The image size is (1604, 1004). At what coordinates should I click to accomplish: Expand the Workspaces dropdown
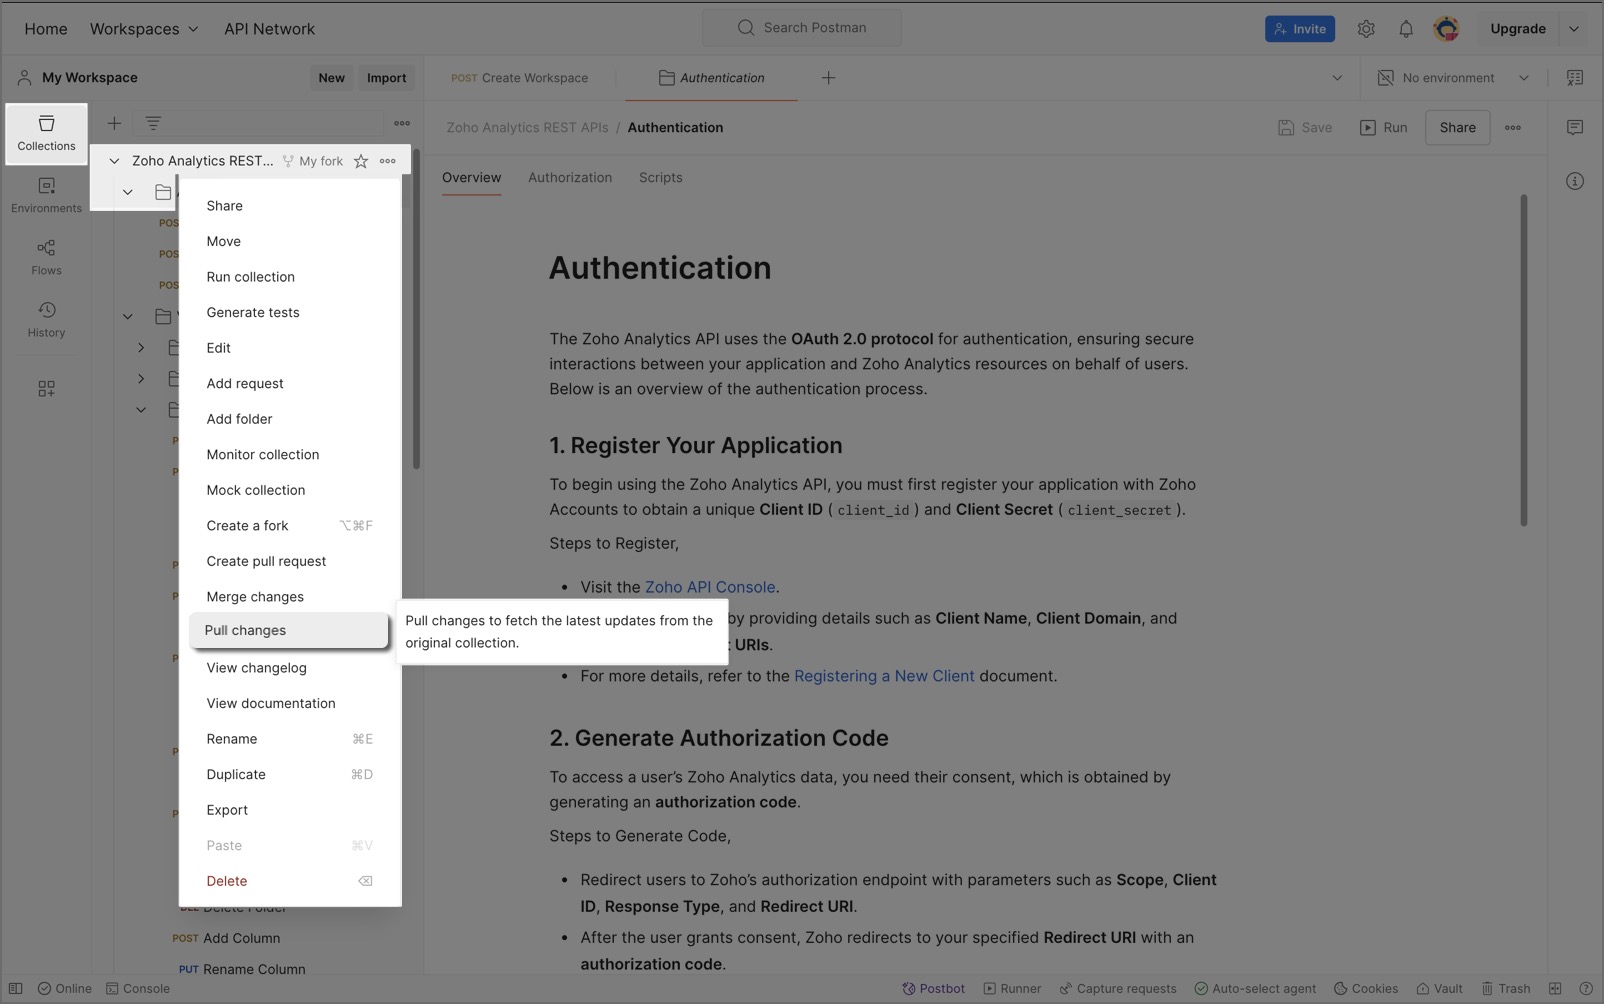[x=144, y=29]
